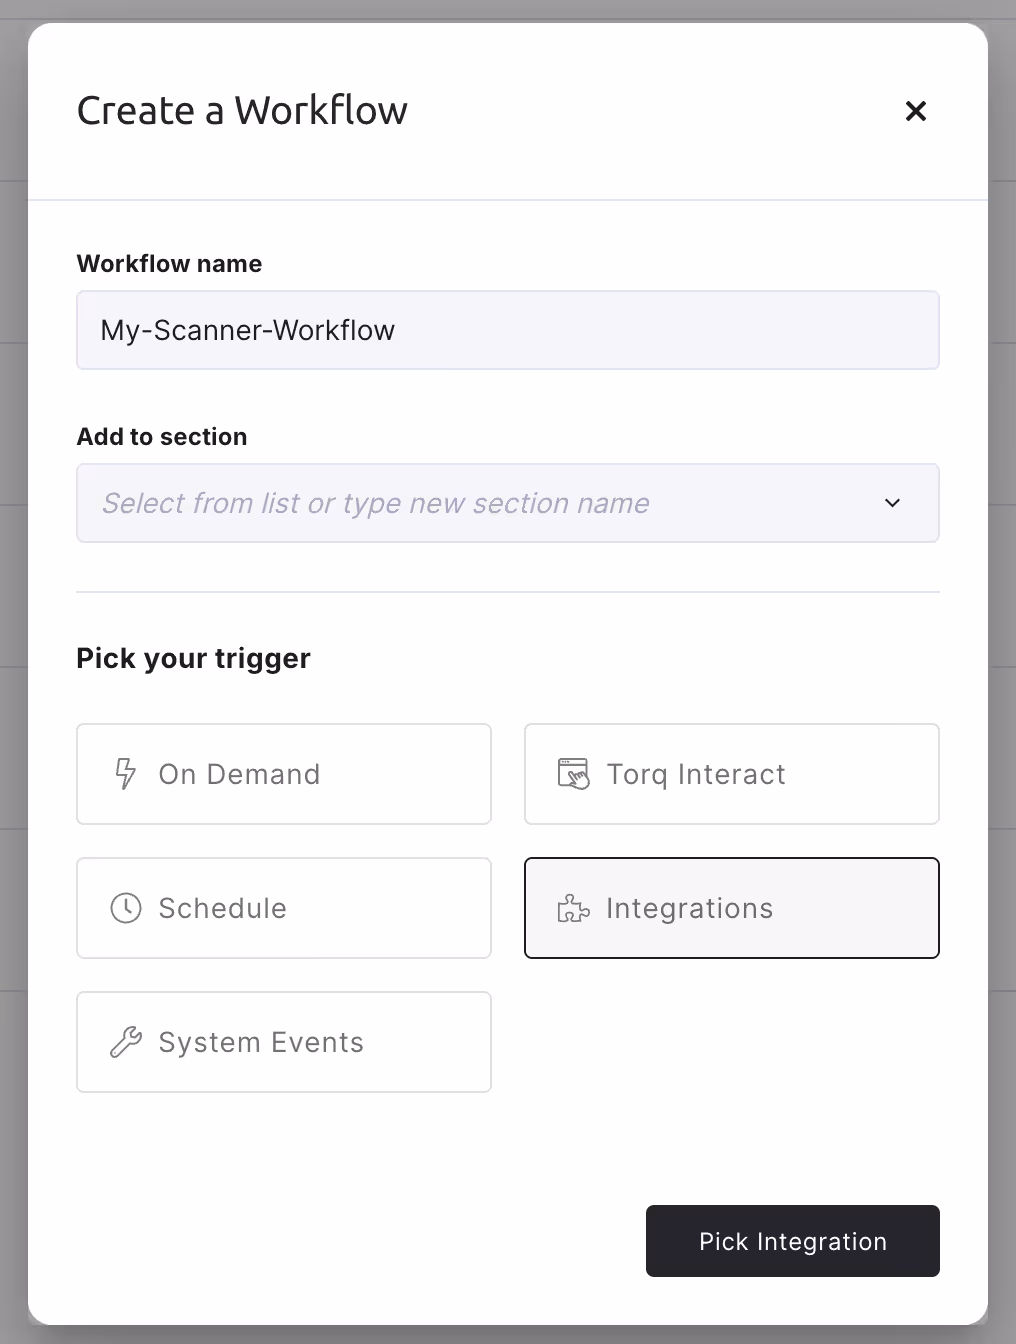This screenshot has width=1016, height=1344.
Task: Click the lightning bolt On Demand icon
Action: (x=125, y=774)
